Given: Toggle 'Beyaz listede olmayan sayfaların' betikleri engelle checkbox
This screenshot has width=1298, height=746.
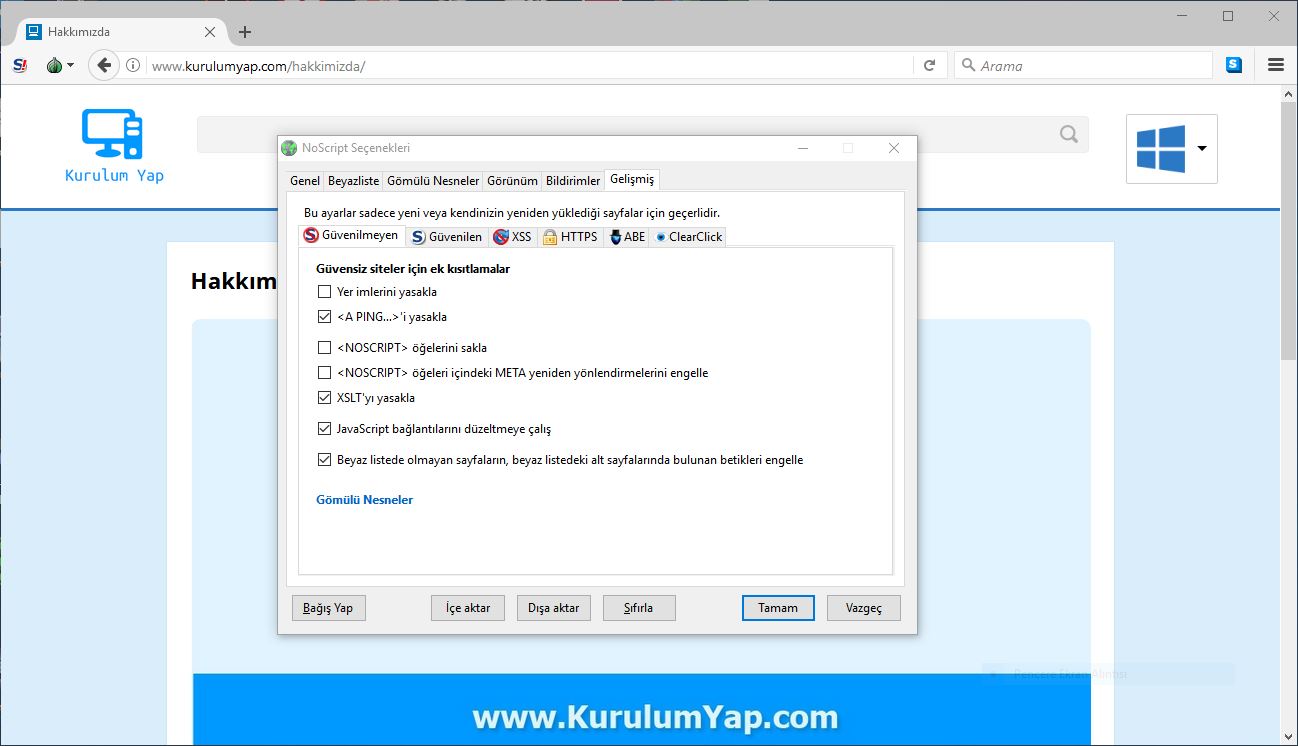Looking at the screenshot, I should click(x=324, y=460).
